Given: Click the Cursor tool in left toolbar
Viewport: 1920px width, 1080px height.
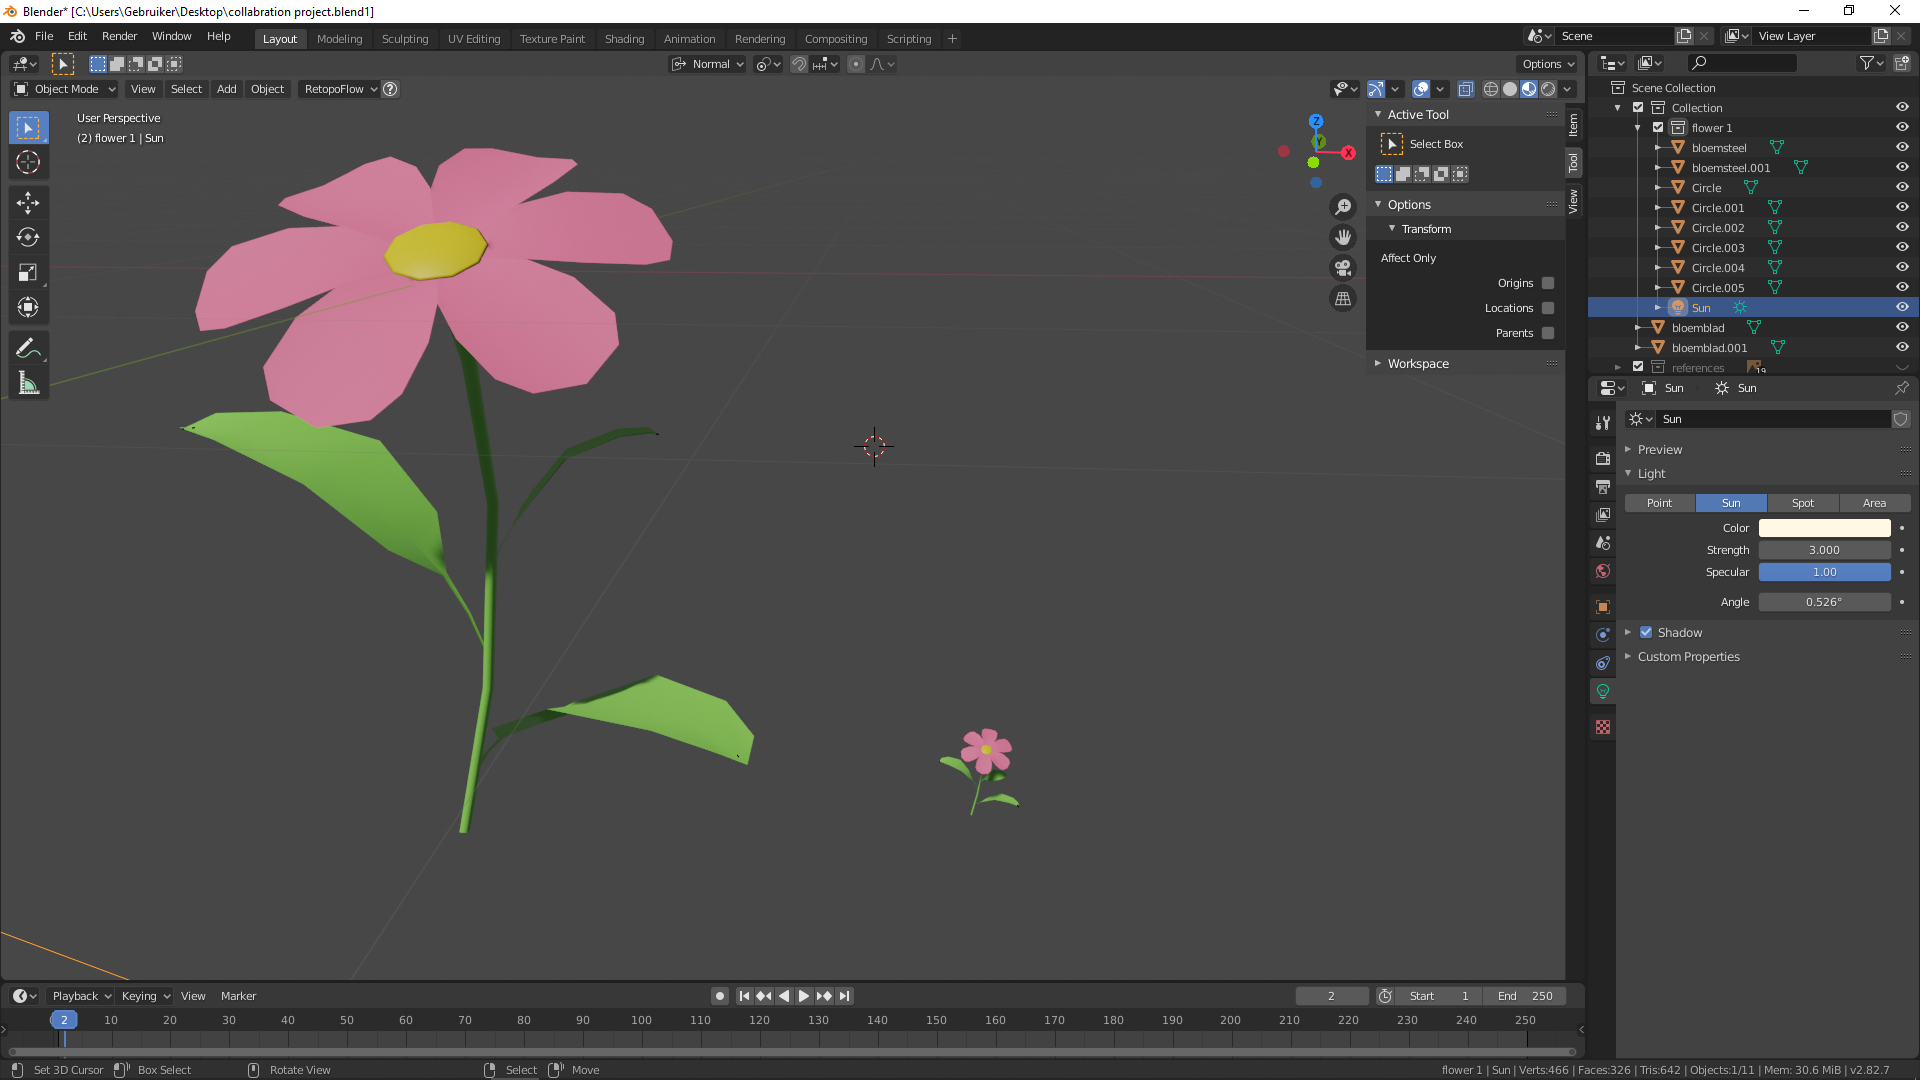Looking at the screenshot, I should point(28,162).
